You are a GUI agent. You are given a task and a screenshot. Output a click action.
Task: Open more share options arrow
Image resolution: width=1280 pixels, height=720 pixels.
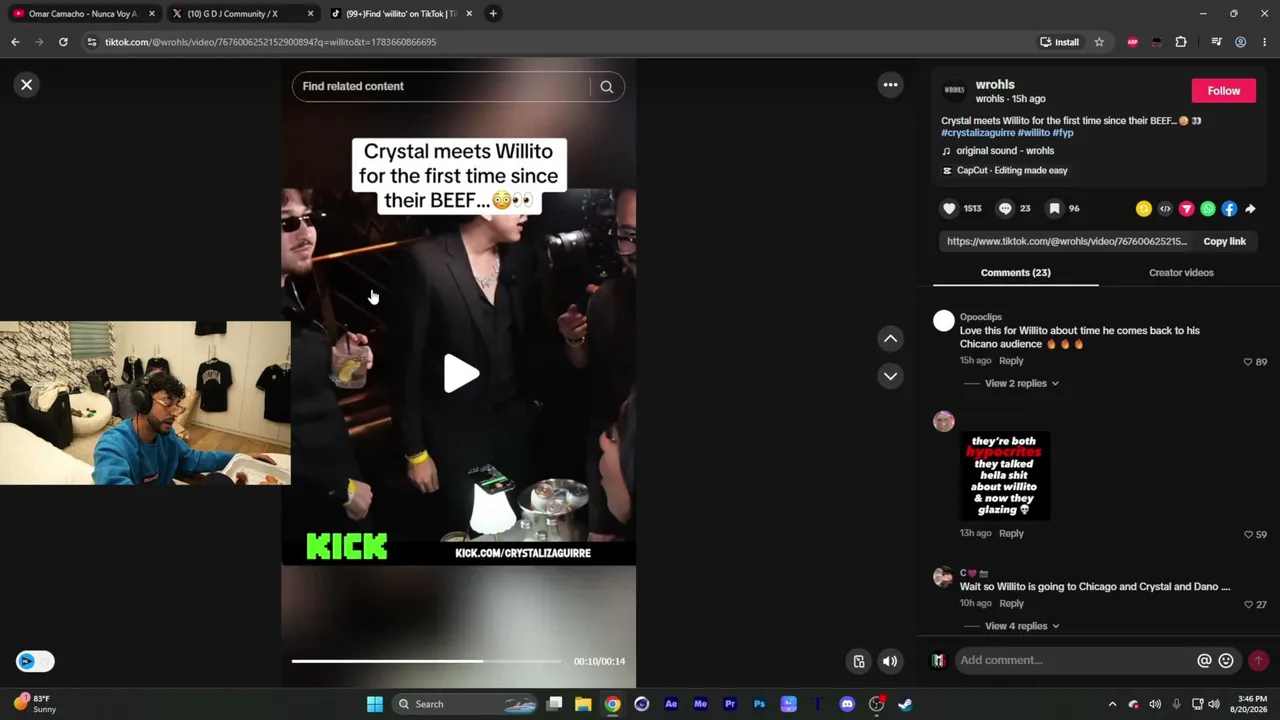tap(1250, 209)
